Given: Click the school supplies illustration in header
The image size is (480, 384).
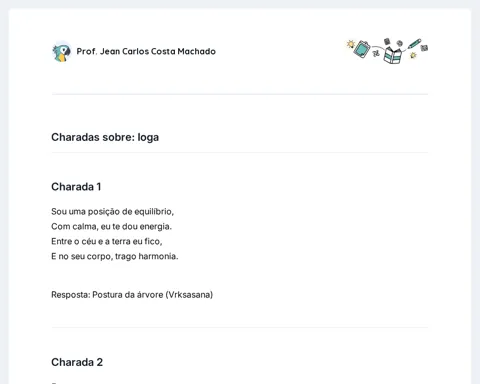Looking at the screenshot, I should (x=387, y=51).
